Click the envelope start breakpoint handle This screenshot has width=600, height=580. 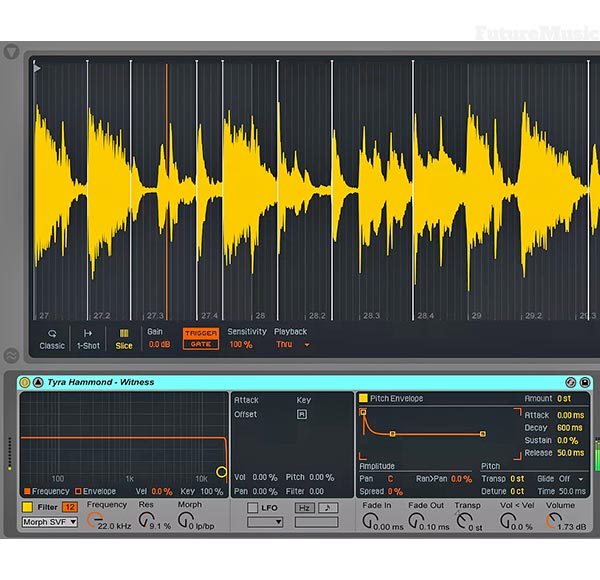[x=363, y=412]
